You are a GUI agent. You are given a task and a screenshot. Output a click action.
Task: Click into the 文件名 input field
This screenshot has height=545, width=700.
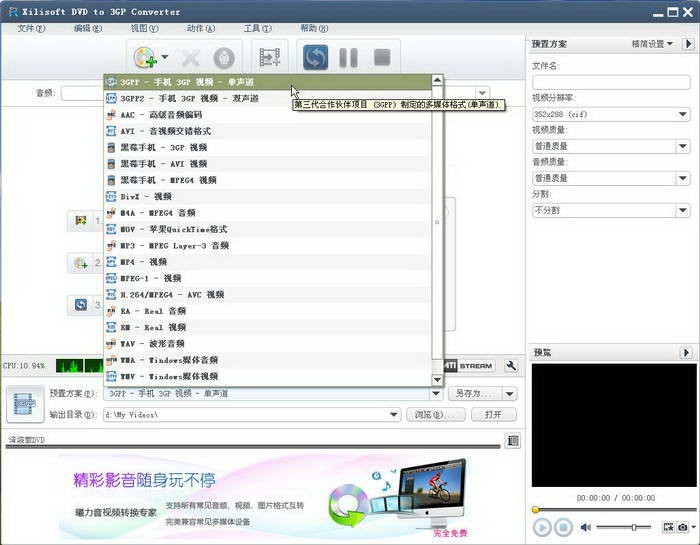tap(611, 82)
